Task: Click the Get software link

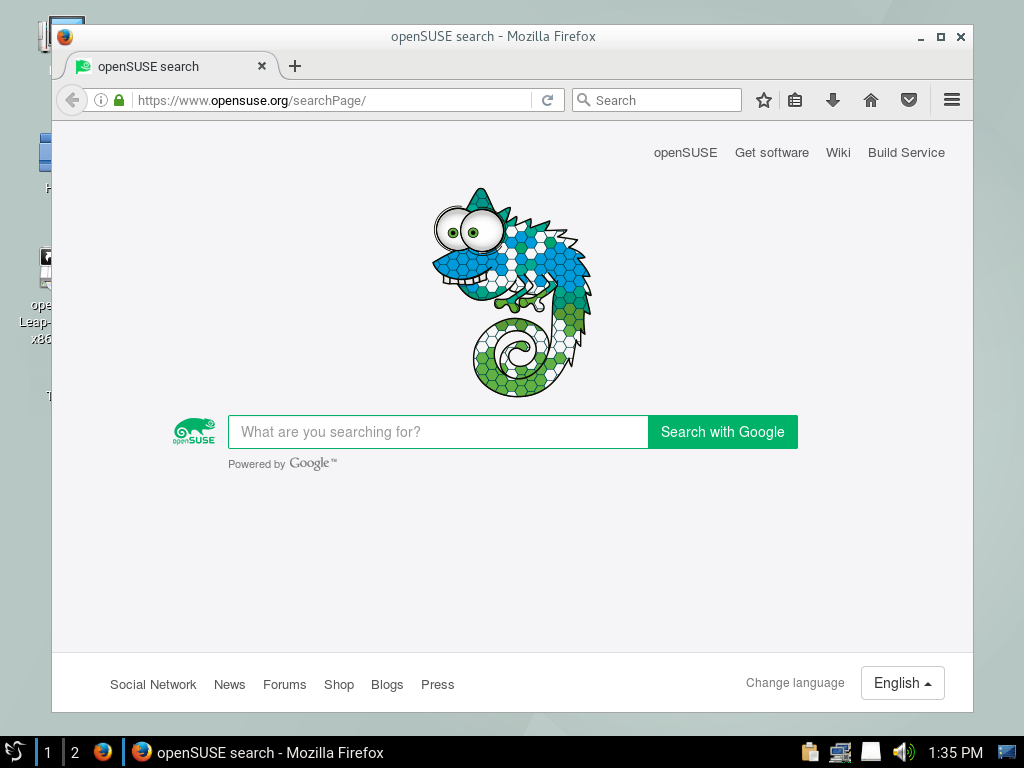Action: point(771,153)
